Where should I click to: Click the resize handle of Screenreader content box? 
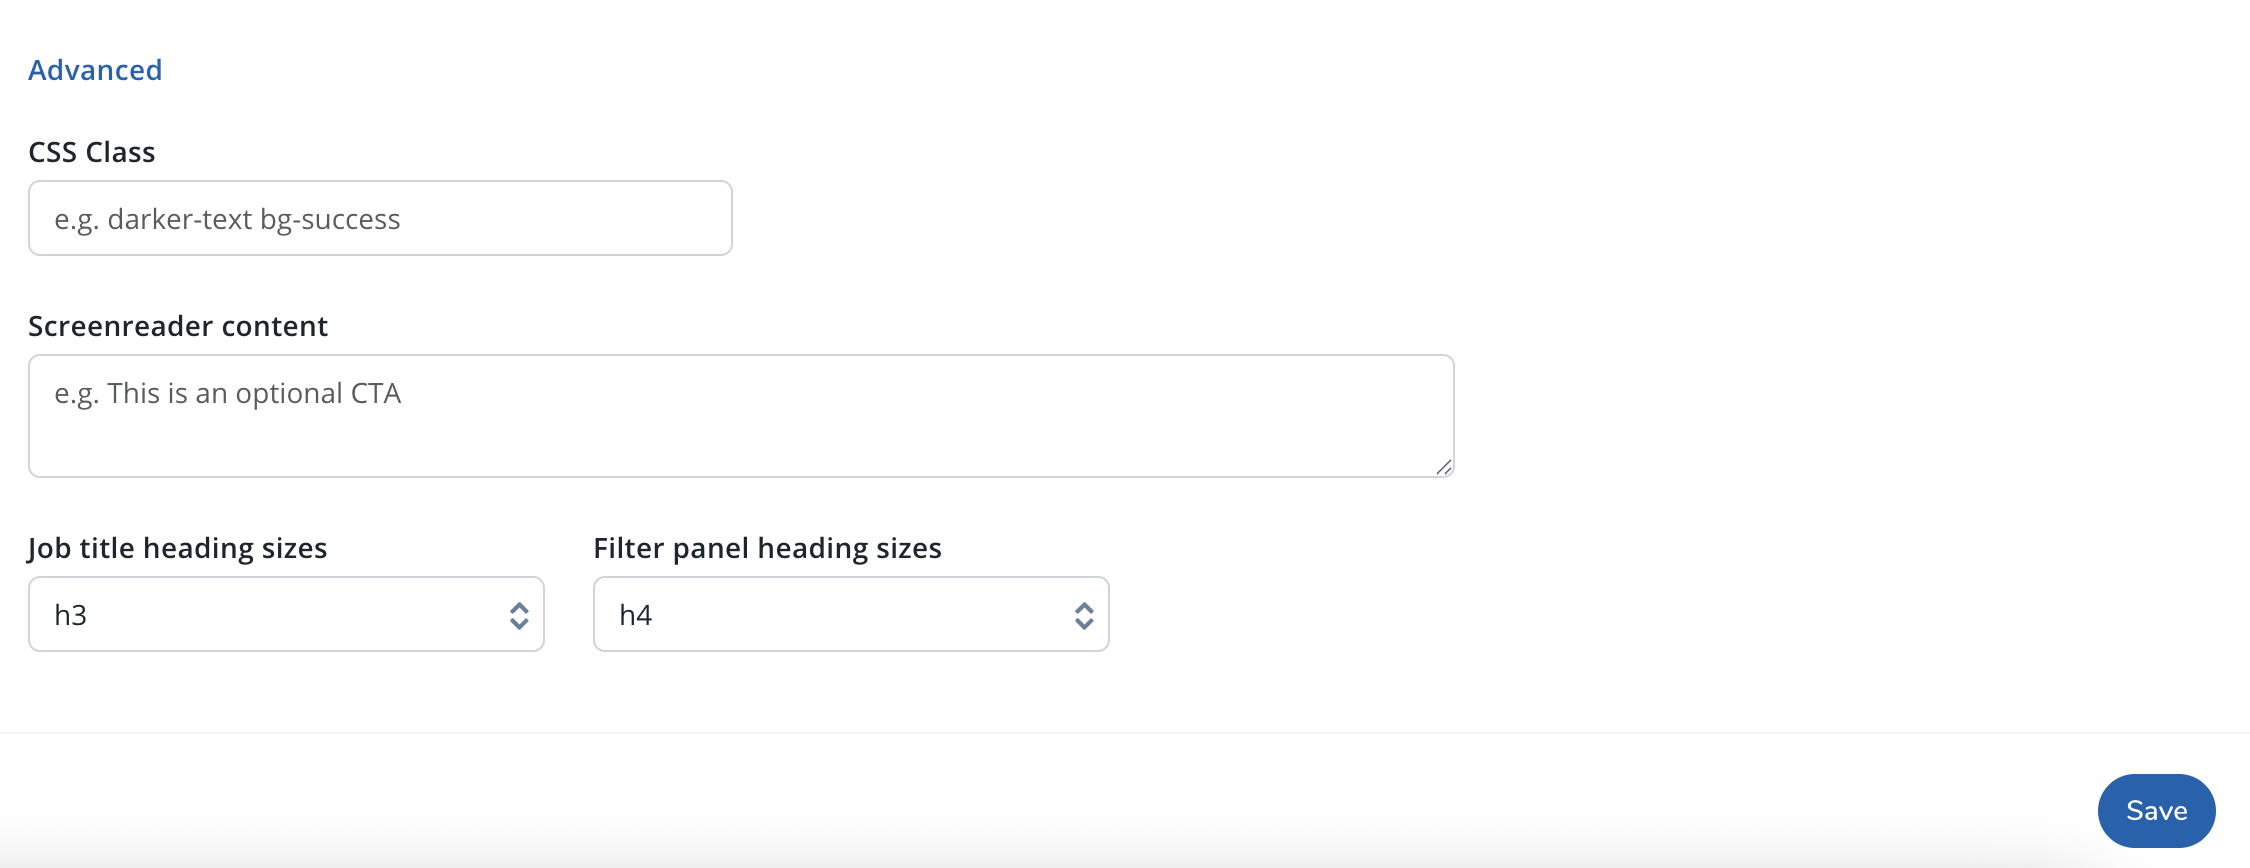pos(1444,466)
